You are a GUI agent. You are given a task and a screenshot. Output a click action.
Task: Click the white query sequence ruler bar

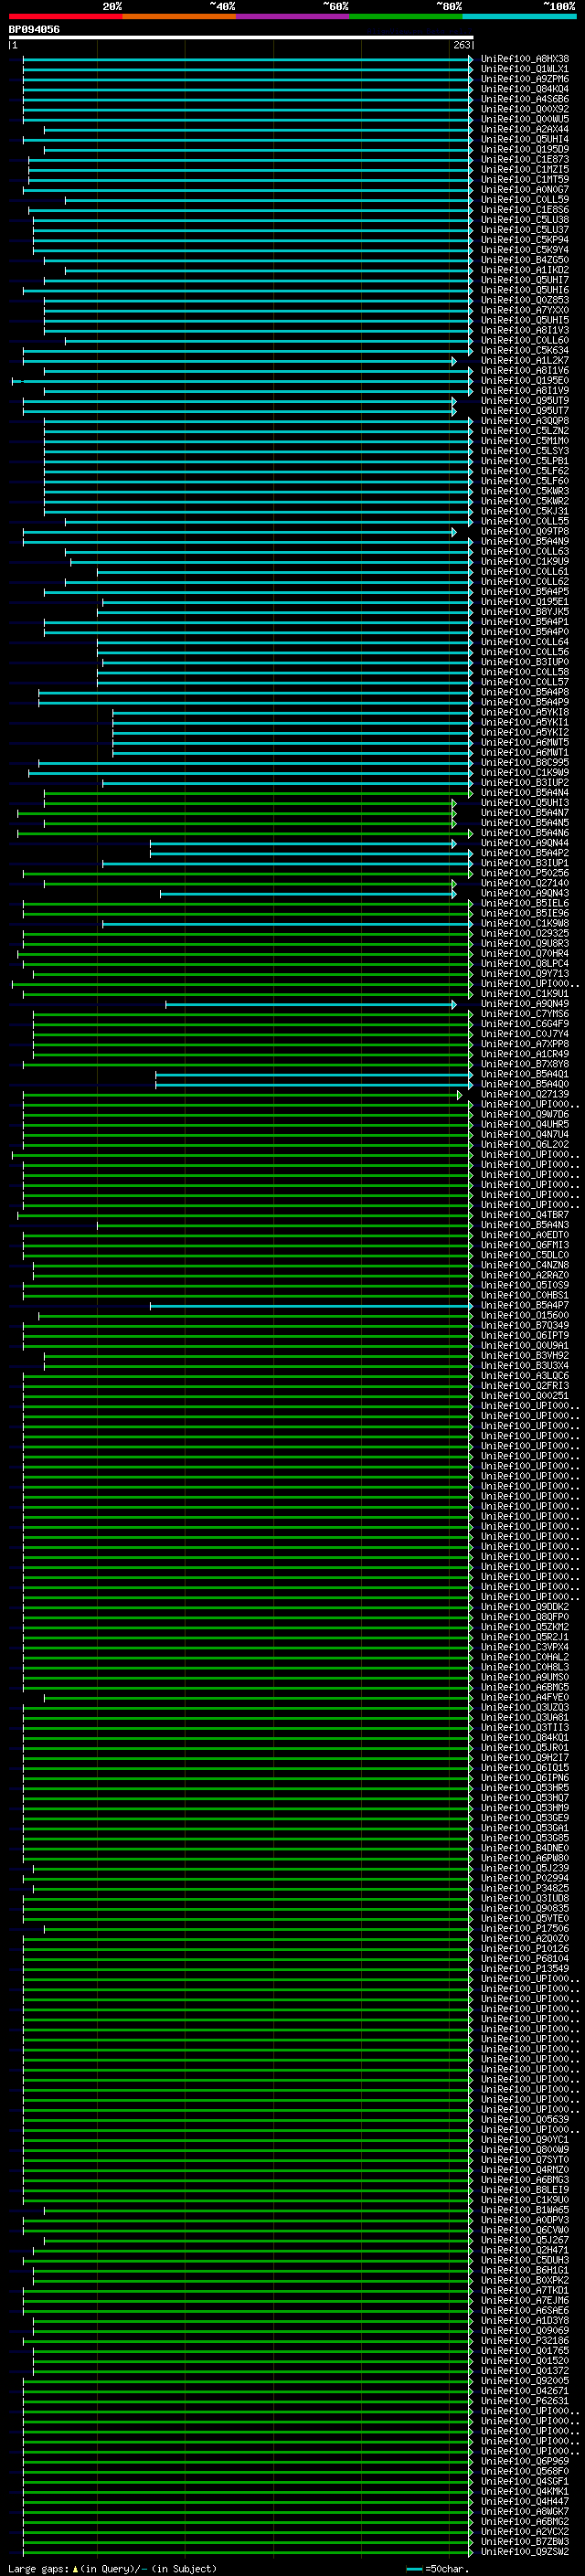(x=241, y=38)
